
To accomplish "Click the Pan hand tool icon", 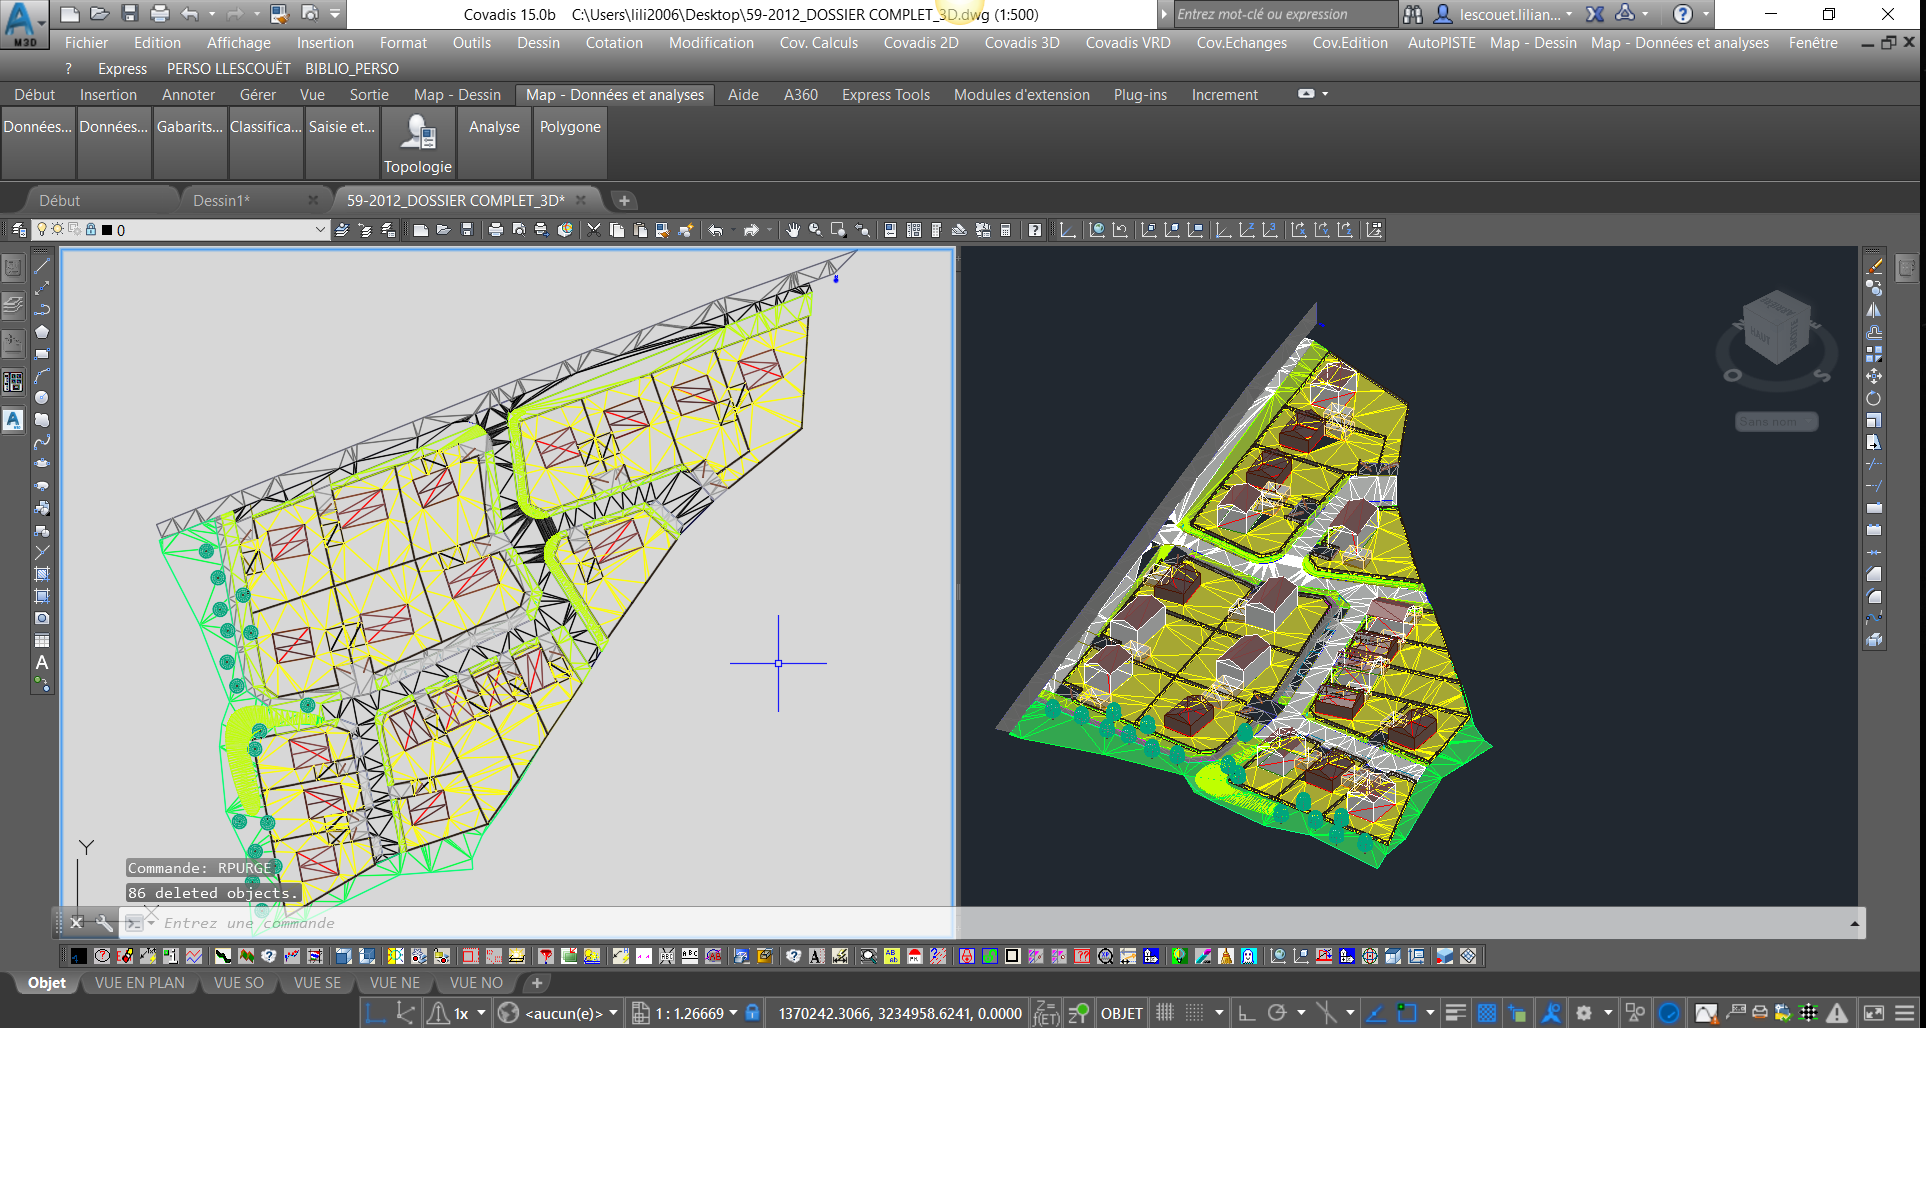I will [x=792, y=230].
